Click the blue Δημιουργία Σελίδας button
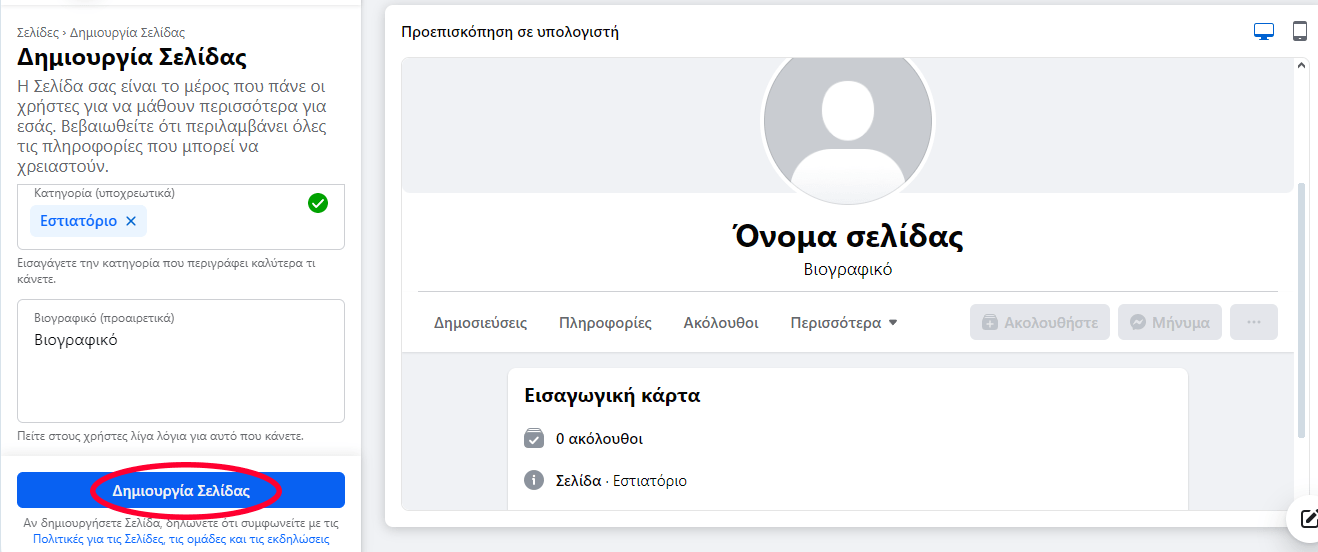 [x=181, y=491]
